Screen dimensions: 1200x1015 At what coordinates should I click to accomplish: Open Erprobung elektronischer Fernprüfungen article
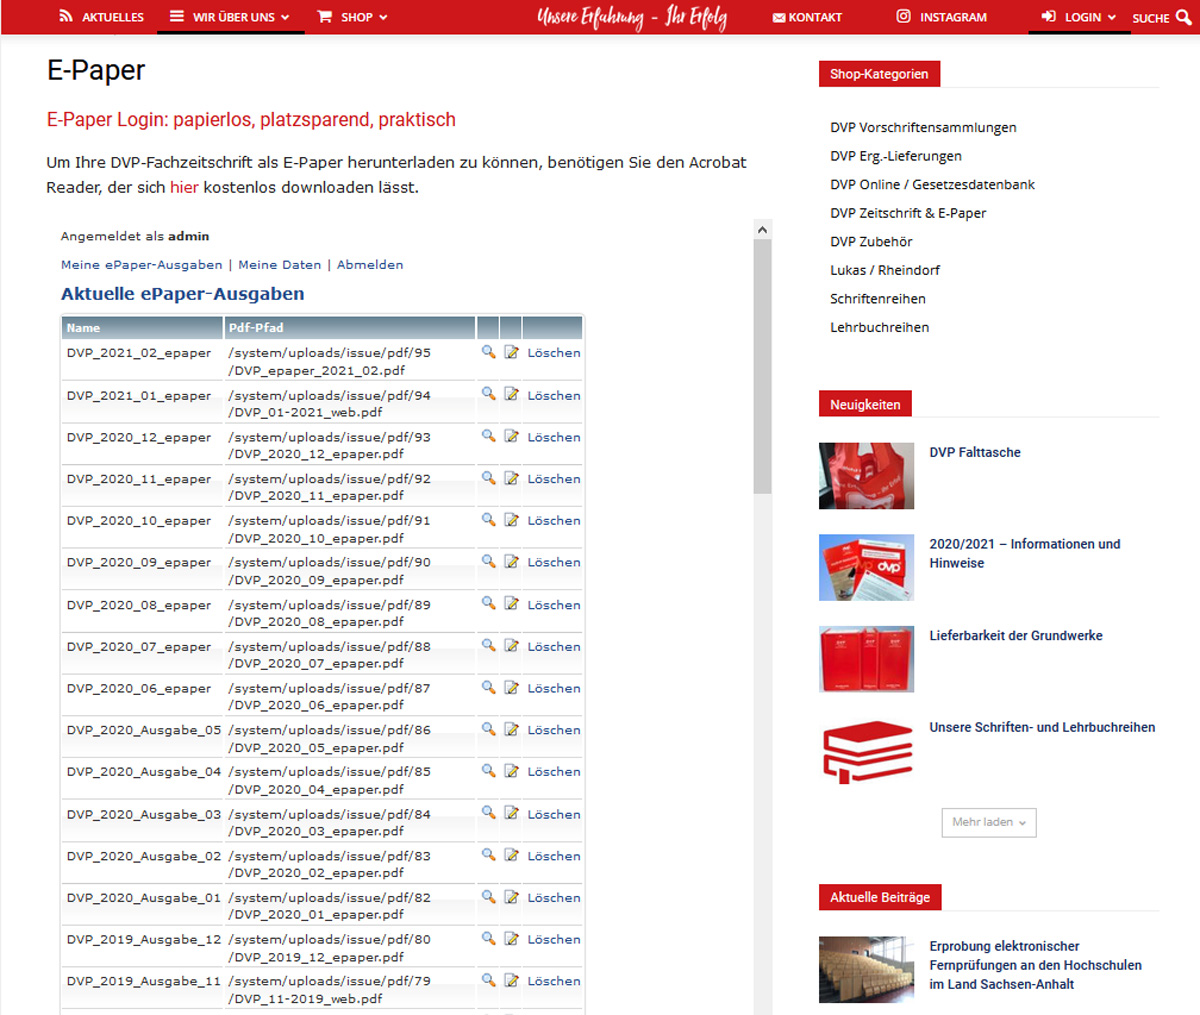pyautogui.click(x=1035, y=965)
